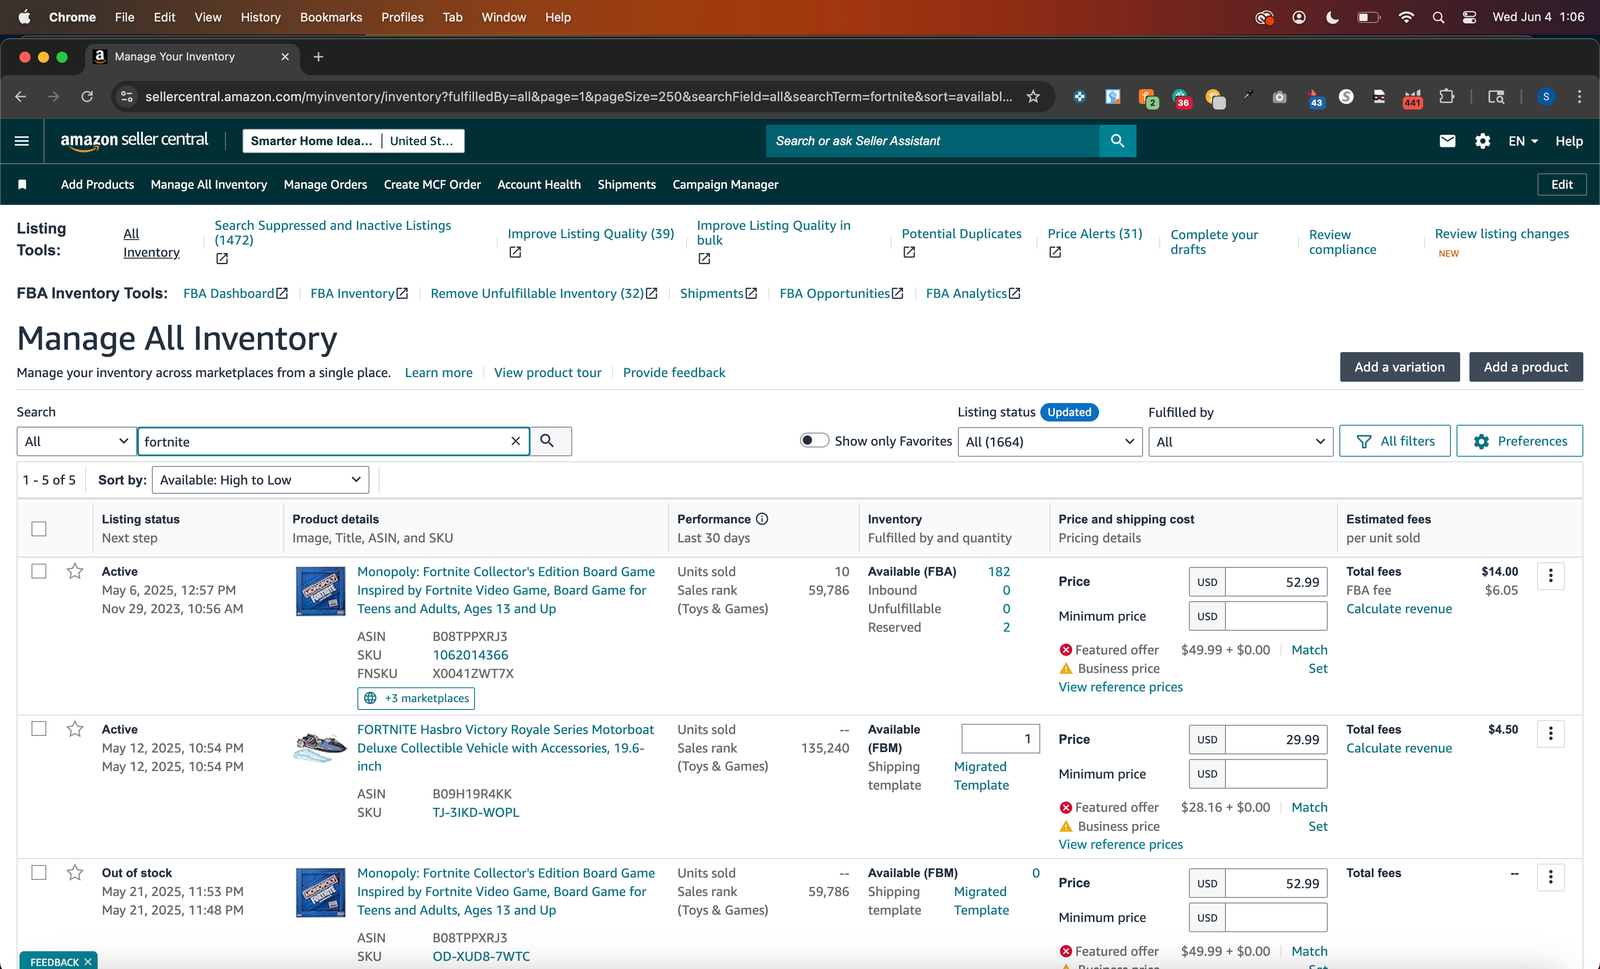
Task: Click FBM available quantity field showing 1
Action: (x=1000, y=739)
